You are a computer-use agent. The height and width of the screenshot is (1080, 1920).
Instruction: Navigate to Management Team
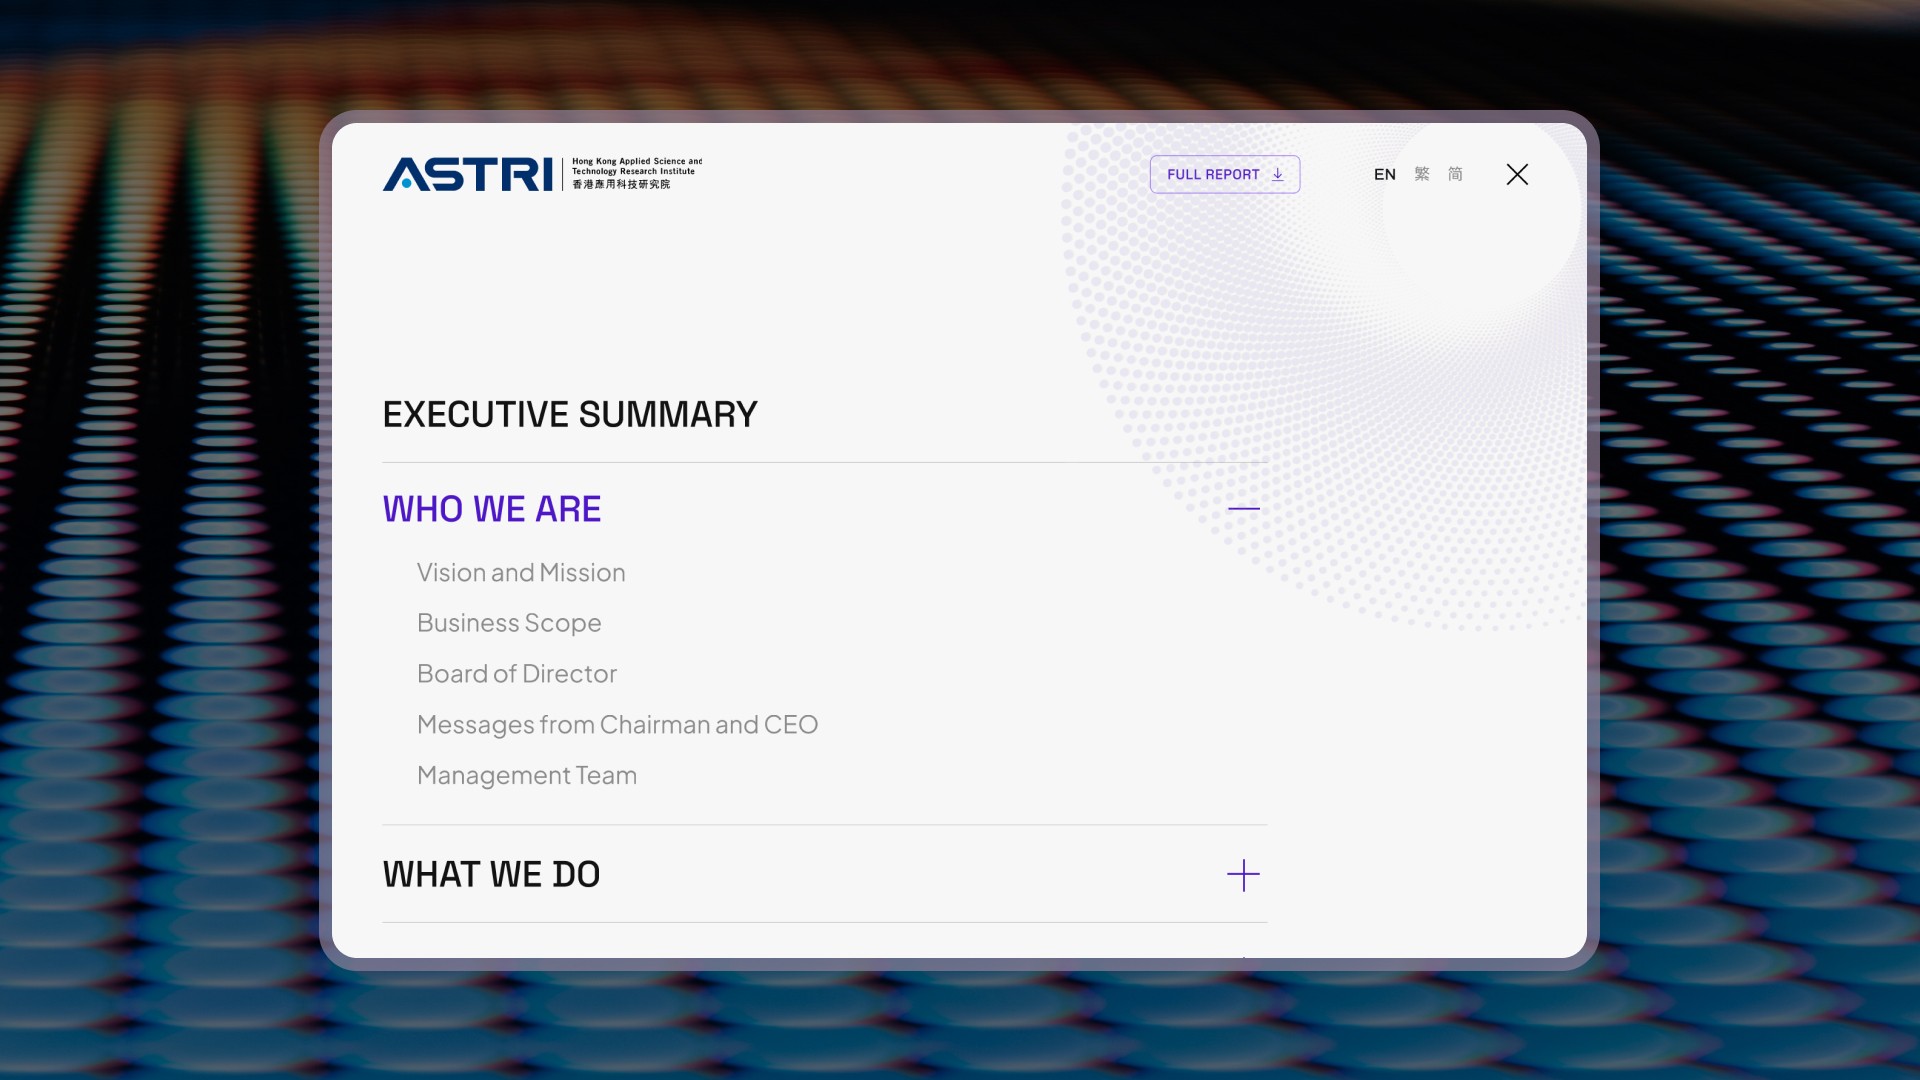point(527,776)
